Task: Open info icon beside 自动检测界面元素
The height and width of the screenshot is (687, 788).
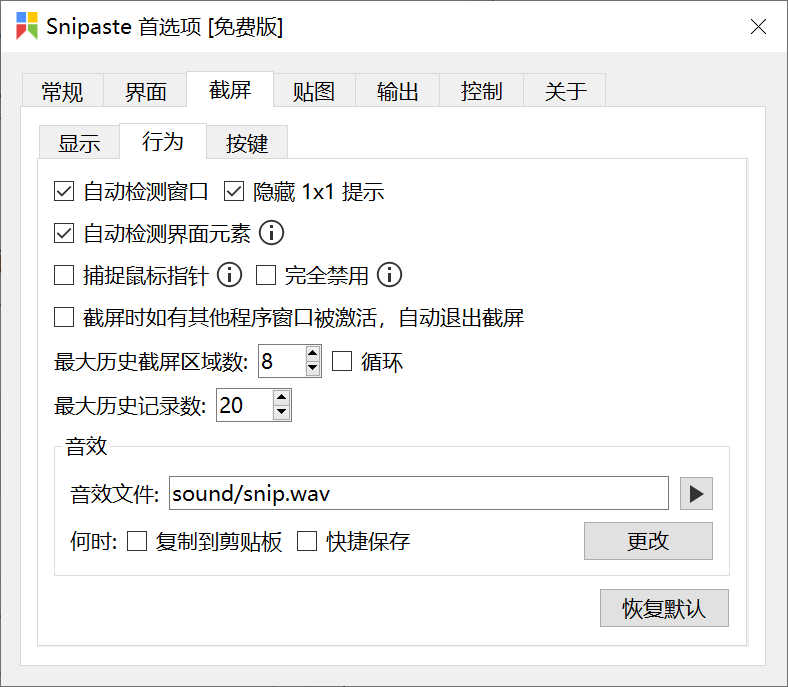Action: pos(271,233)
